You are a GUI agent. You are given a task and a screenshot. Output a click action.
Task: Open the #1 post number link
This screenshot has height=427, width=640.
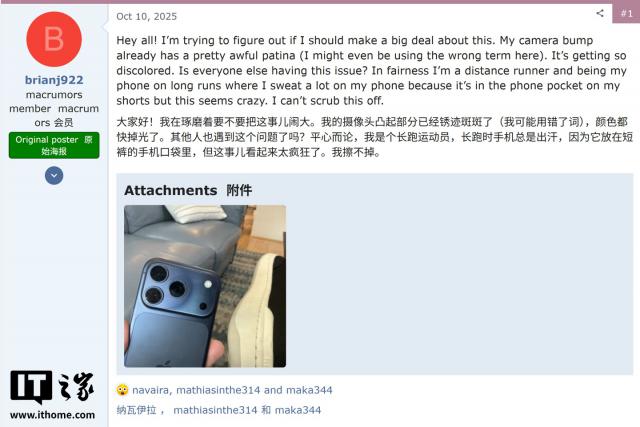click(x=627, y=13)
